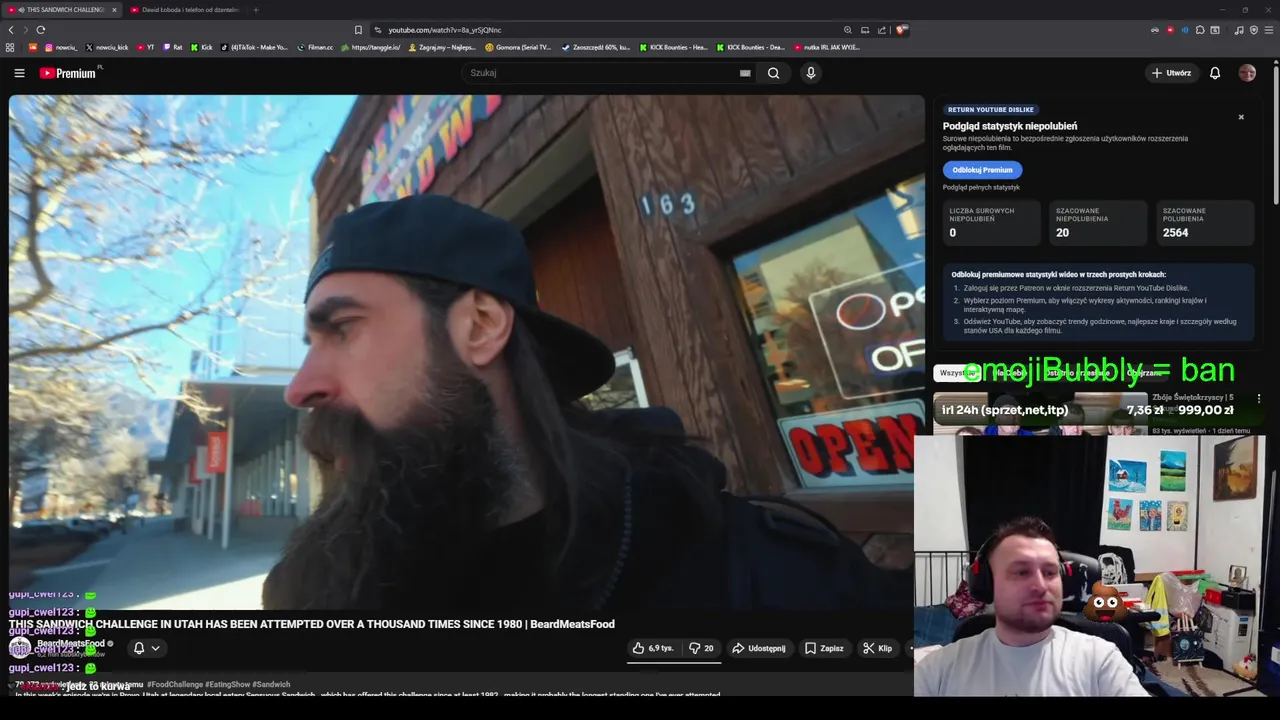
Task: Open the Brave VPN shield icon
Action: (1253, 30)
